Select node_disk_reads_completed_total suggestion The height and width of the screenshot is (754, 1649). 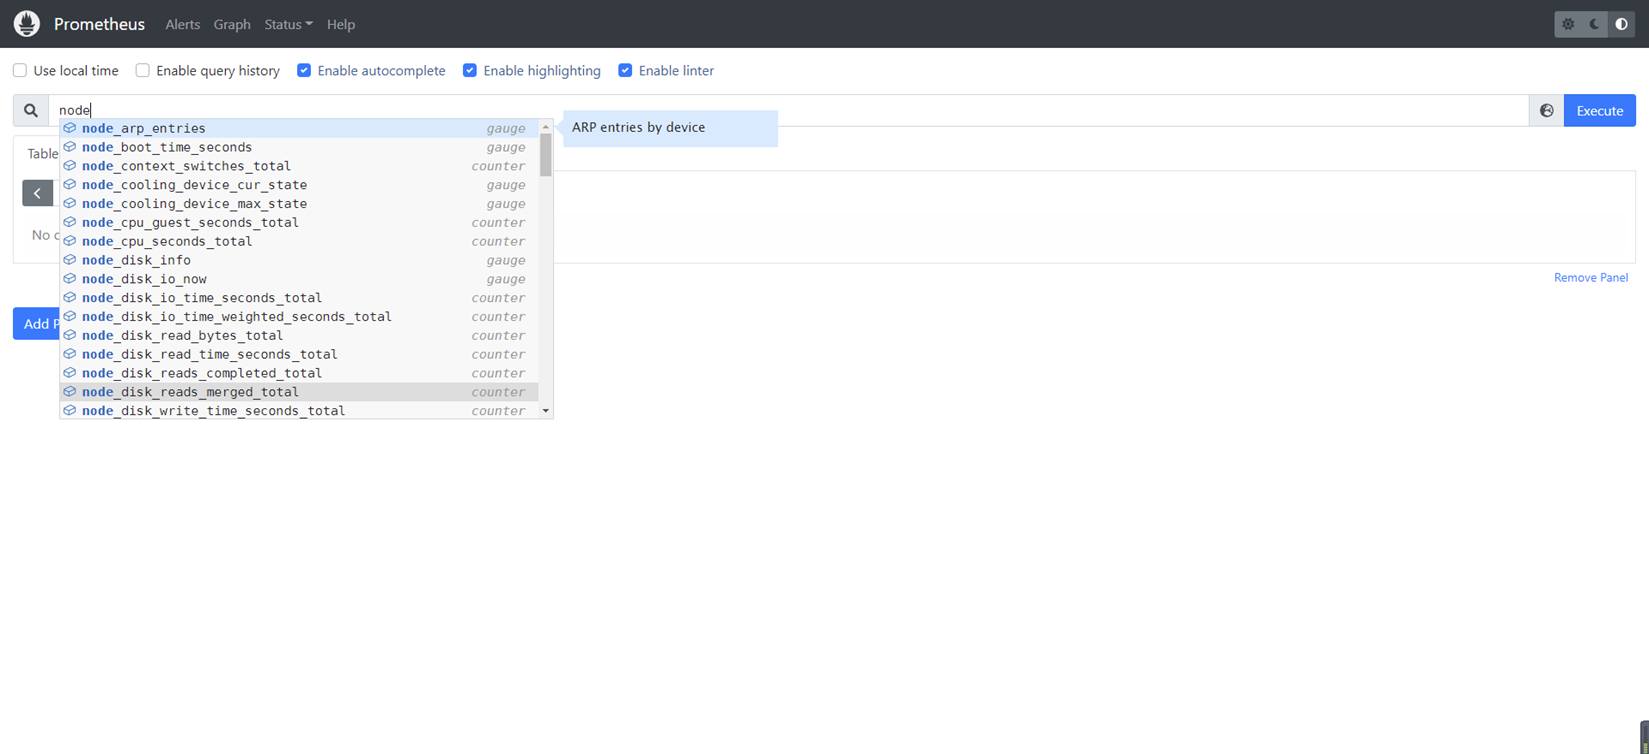pyautogui.click(x=299, y=373)
